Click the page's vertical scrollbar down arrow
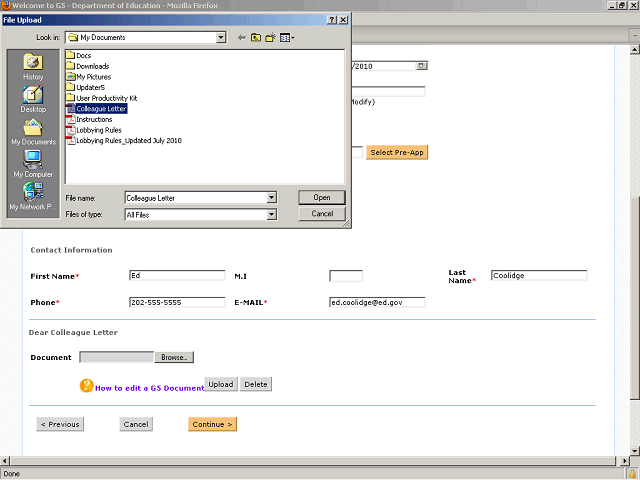 point(634,451)
